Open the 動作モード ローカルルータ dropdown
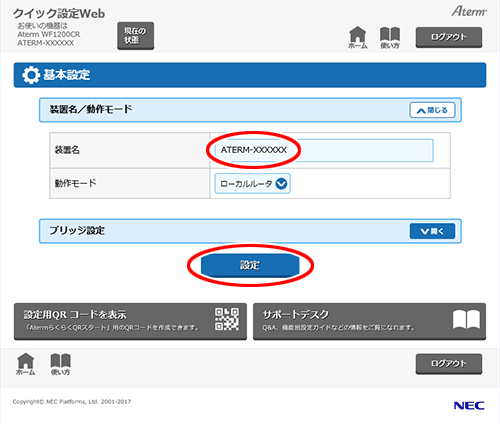This screenshot has width=500, height=424. [252, 183]
